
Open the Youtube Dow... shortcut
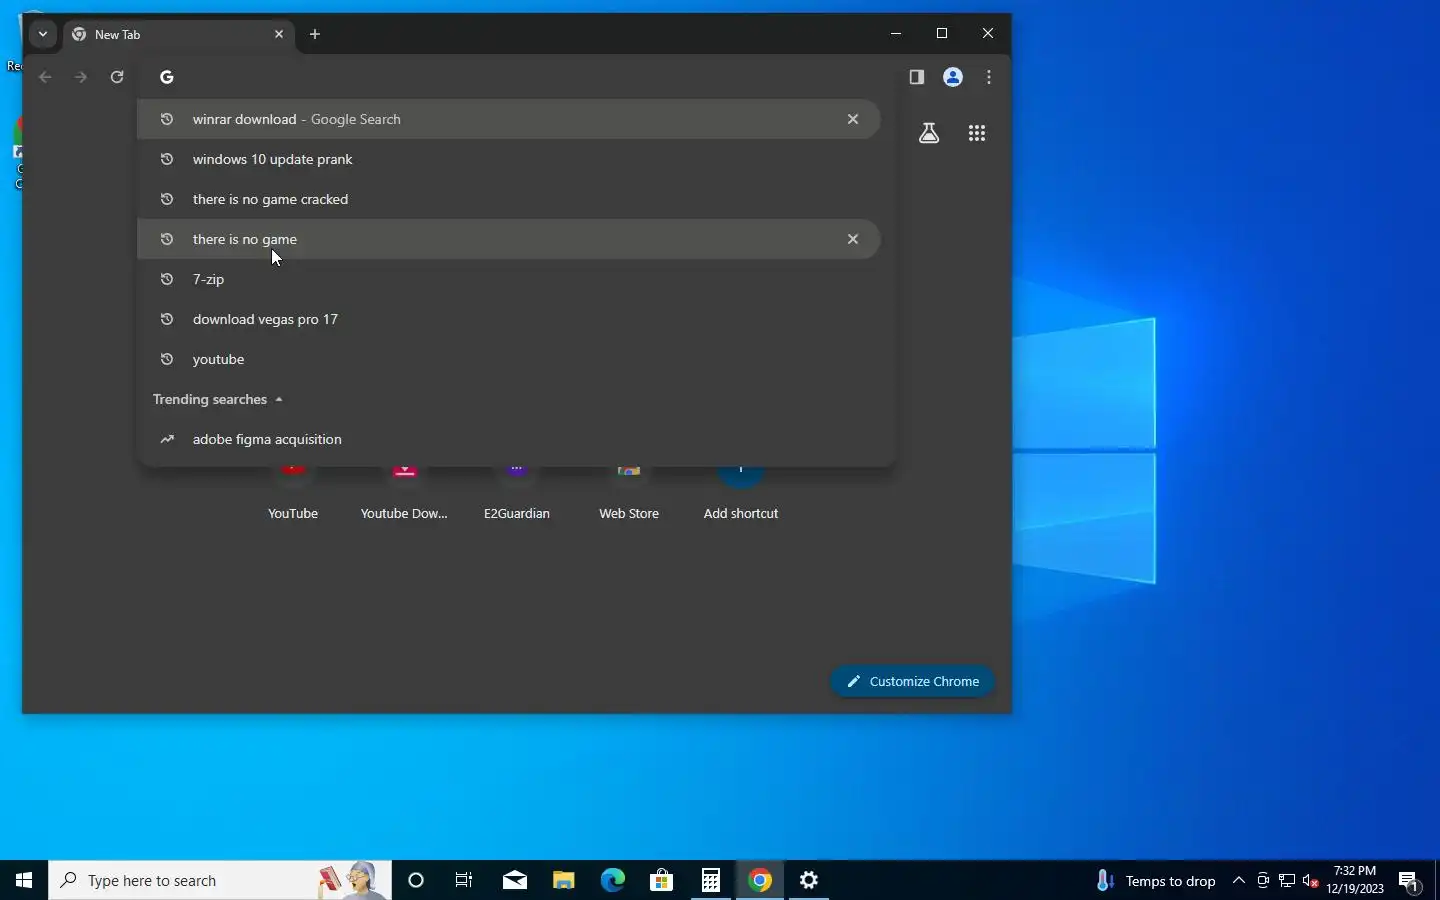(404, 497)
